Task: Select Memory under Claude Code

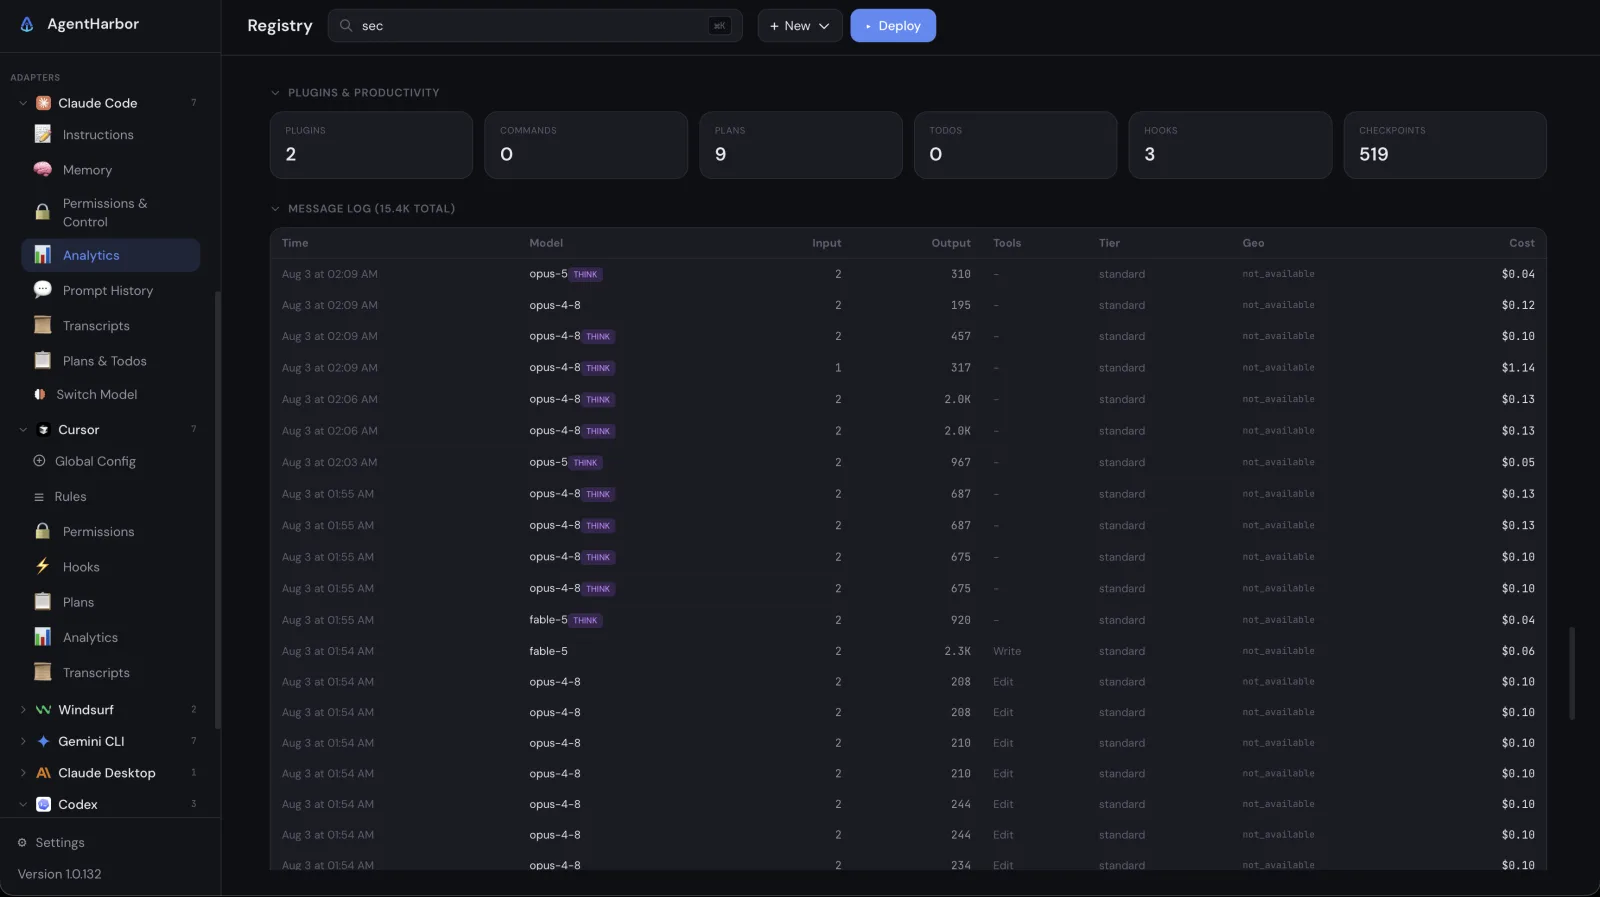Action: point(87,170)
